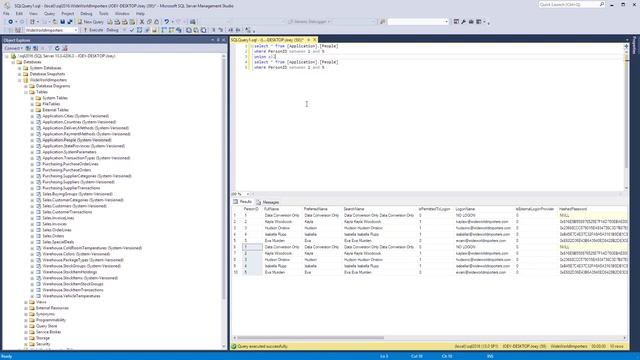Open the empty find combo box dropdown

pyautogui.click(x=446, y=22)
